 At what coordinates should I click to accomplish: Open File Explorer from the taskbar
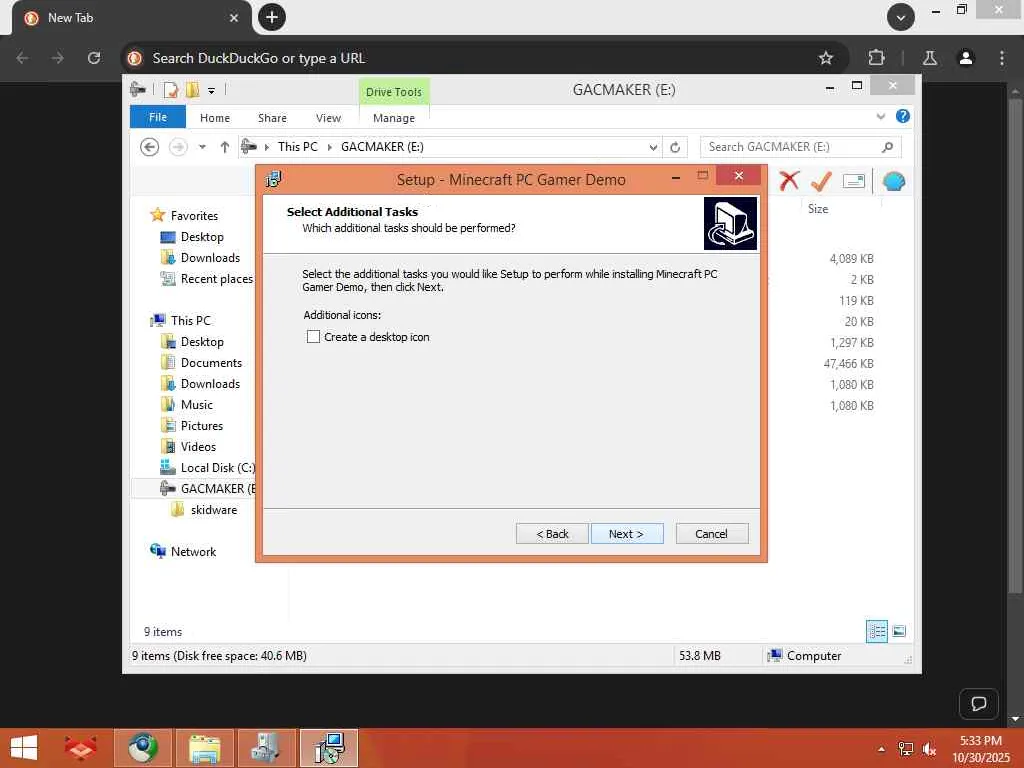click(x=204, y=748)
